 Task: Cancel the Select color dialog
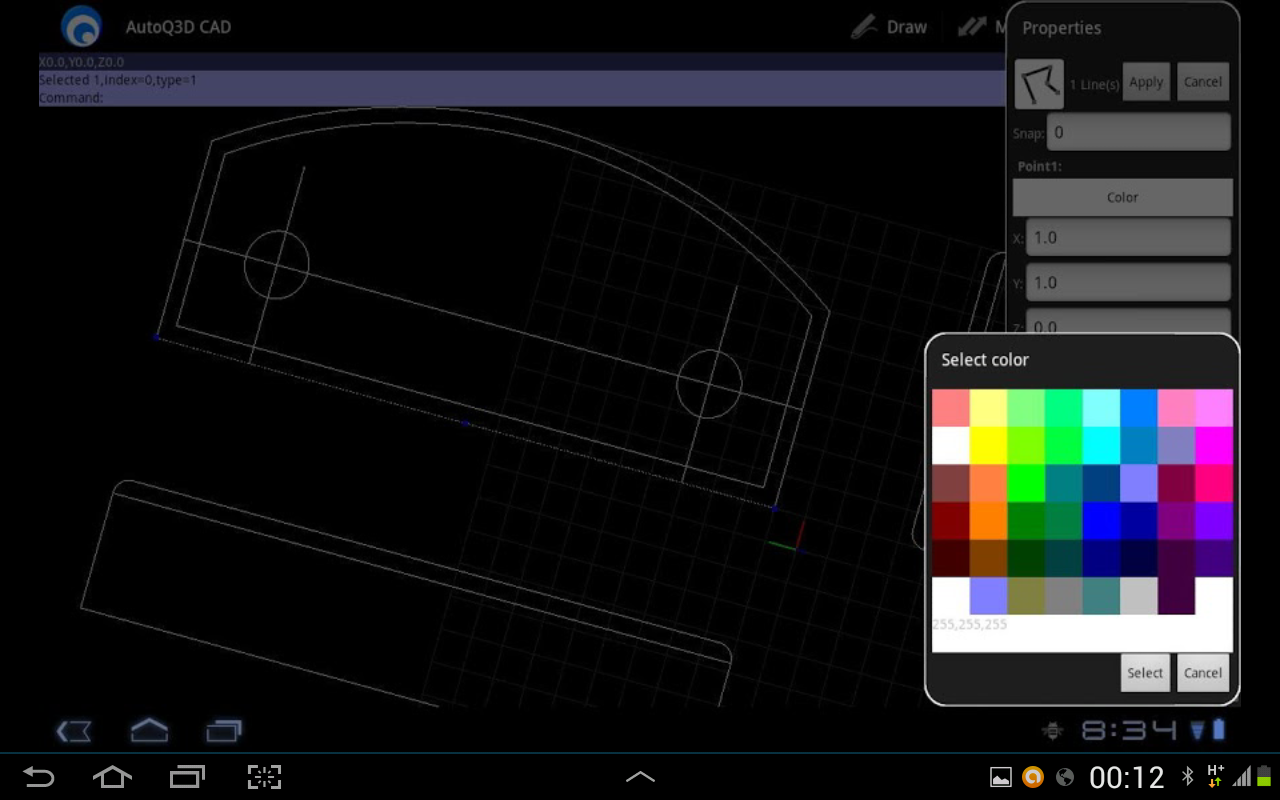tap(1203, 673)
